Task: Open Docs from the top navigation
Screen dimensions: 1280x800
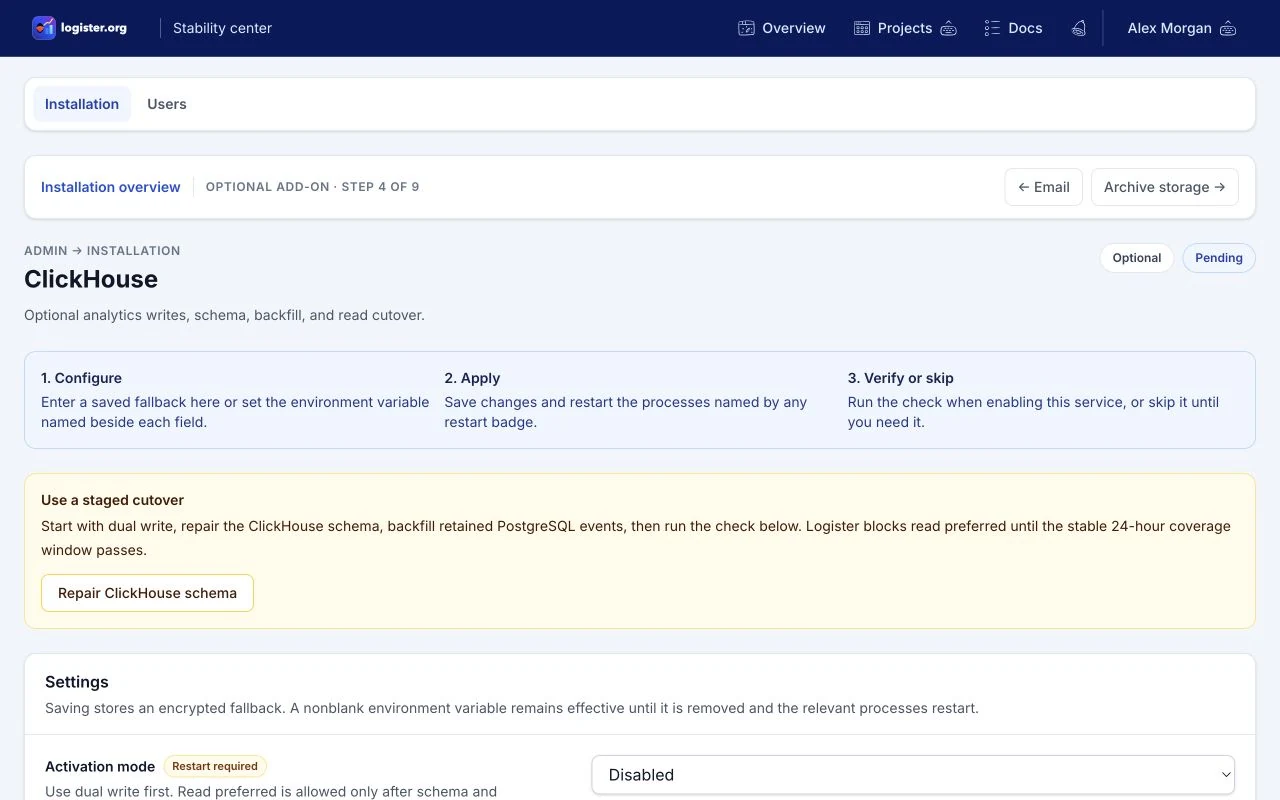Action: pos(1013,28)
